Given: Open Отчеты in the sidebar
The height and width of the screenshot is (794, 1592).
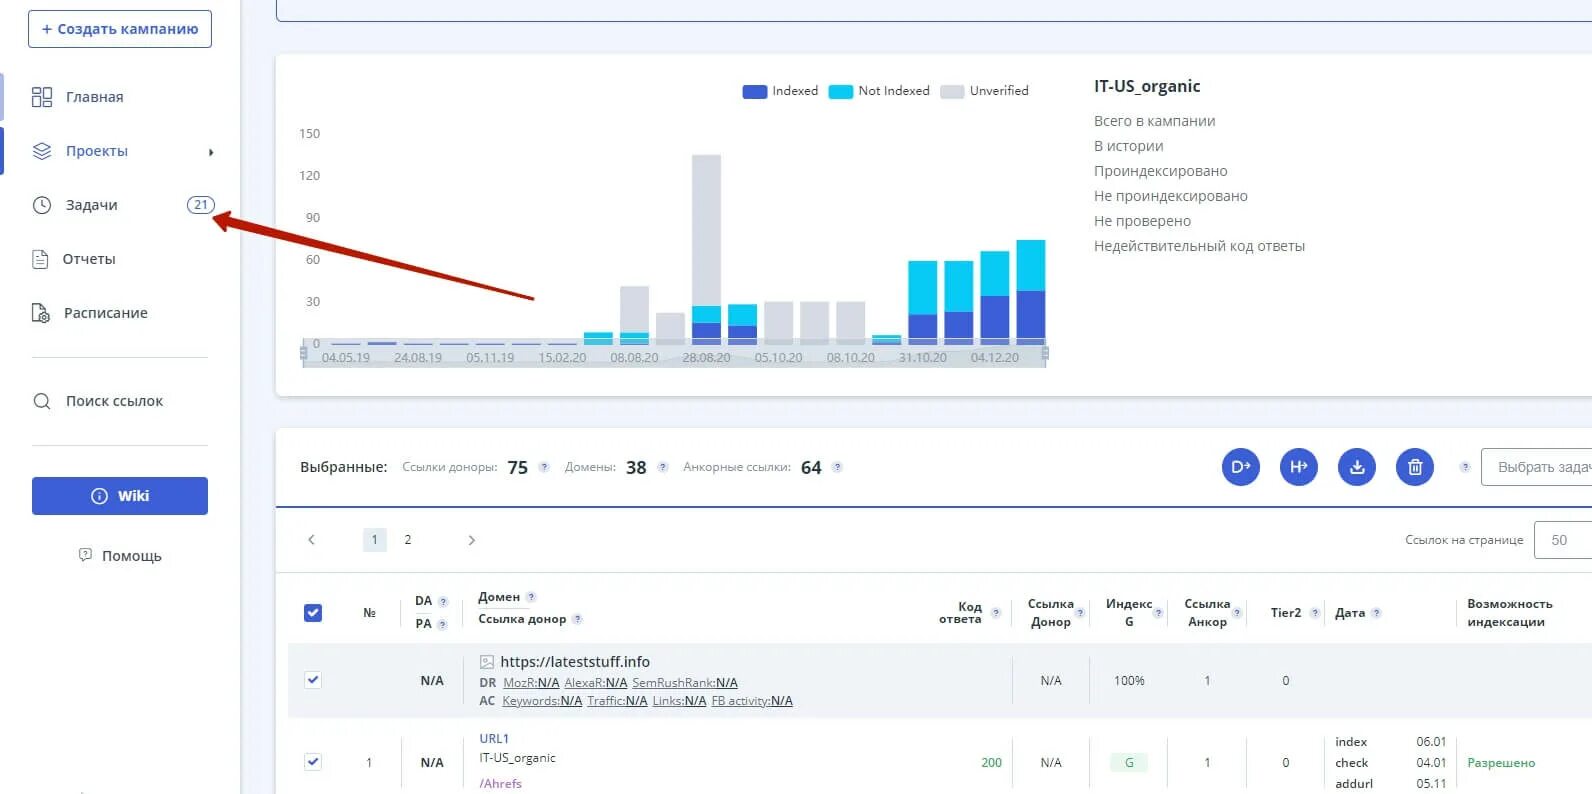Looking at the screenshot, I should [x=89, y=259].
